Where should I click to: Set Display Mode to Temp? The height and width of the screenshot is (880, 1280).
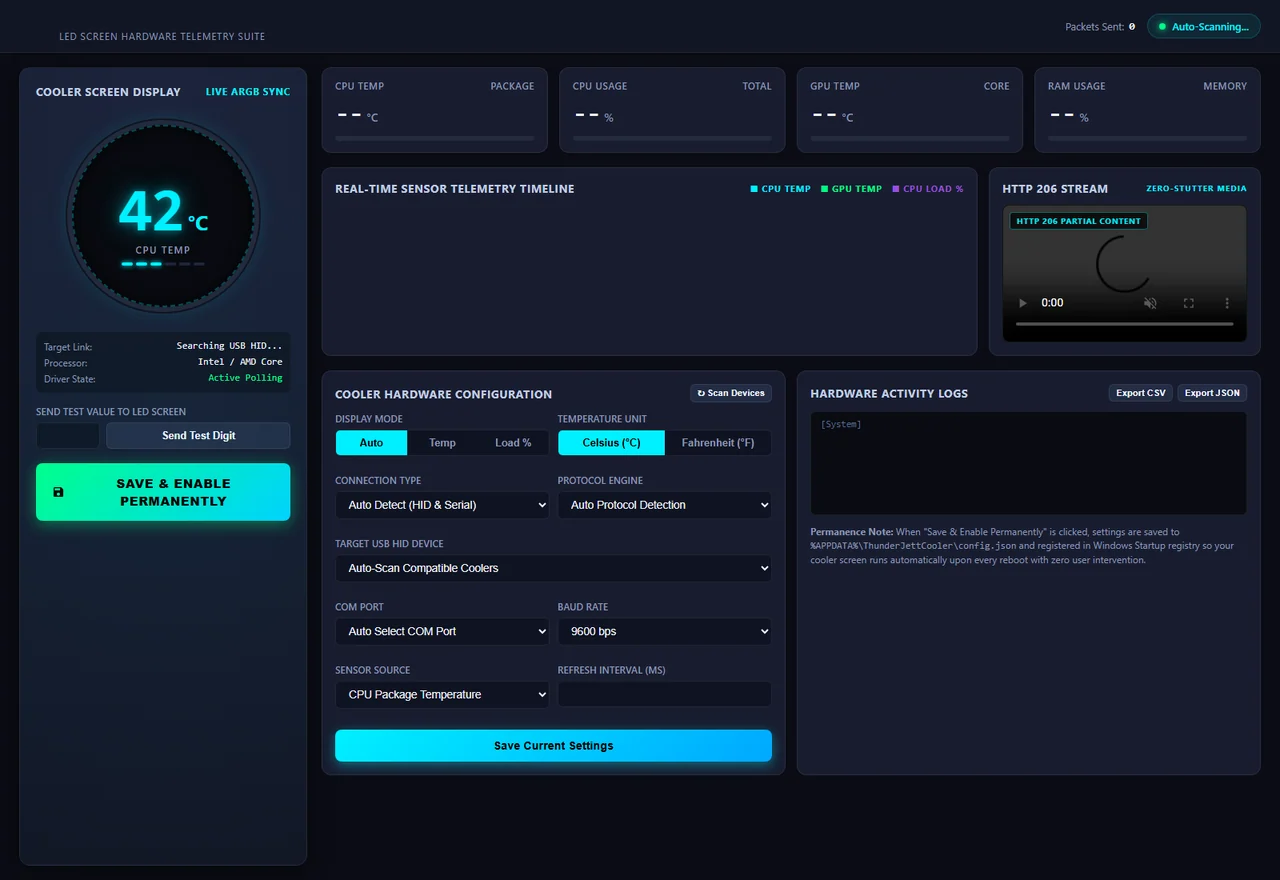(x=442, y=443)
